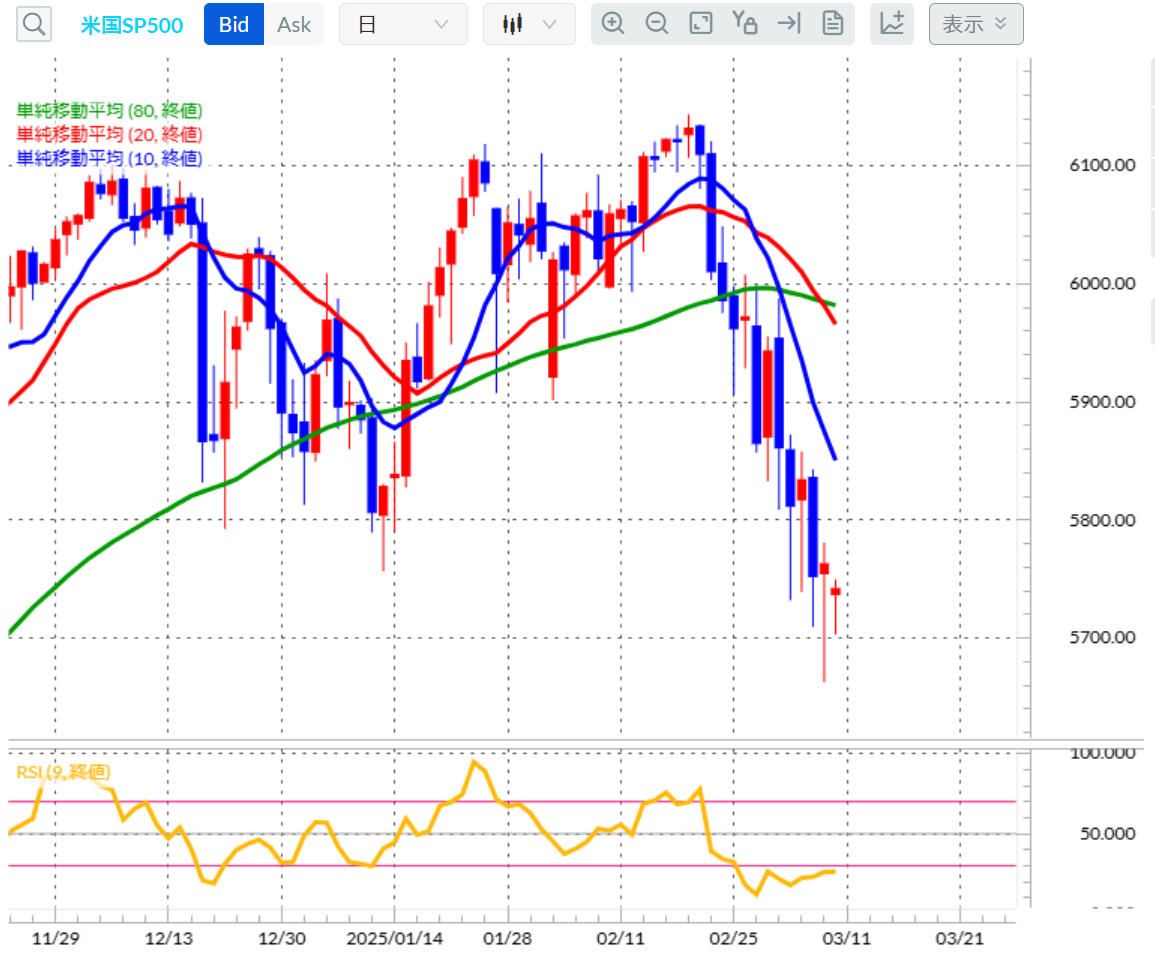Click the 03/21 date axis label

959,939
